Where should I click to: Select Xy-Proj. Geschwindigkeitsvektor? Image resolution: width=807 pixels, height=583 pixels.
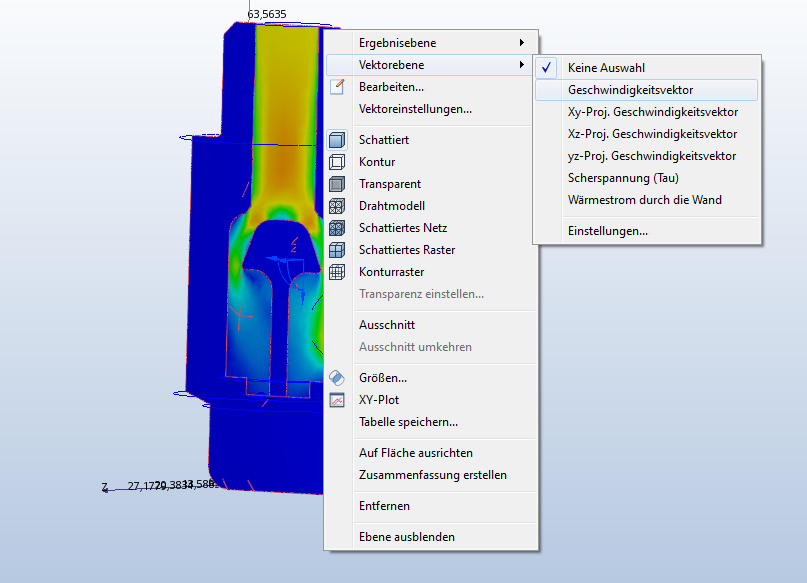647,112
